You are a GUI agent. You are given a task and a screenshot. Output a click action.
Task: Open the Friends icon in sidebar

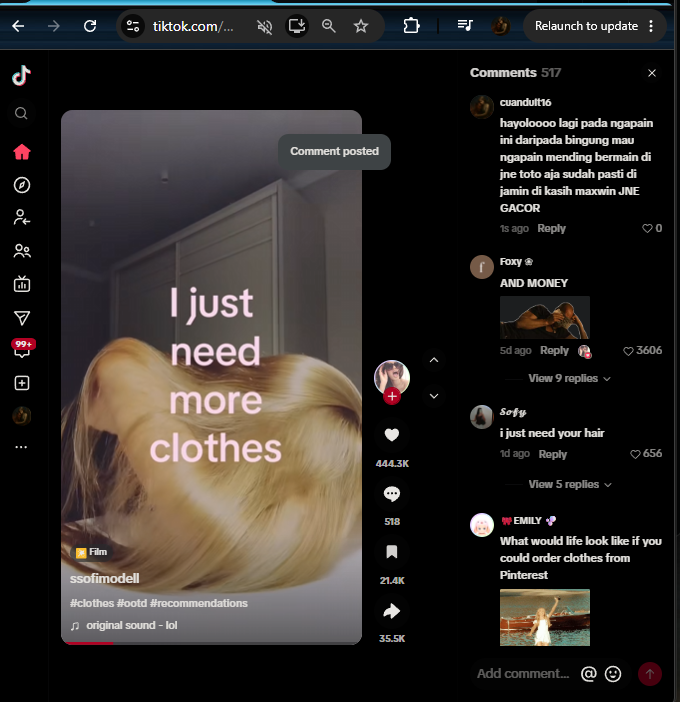click(21, 251)
